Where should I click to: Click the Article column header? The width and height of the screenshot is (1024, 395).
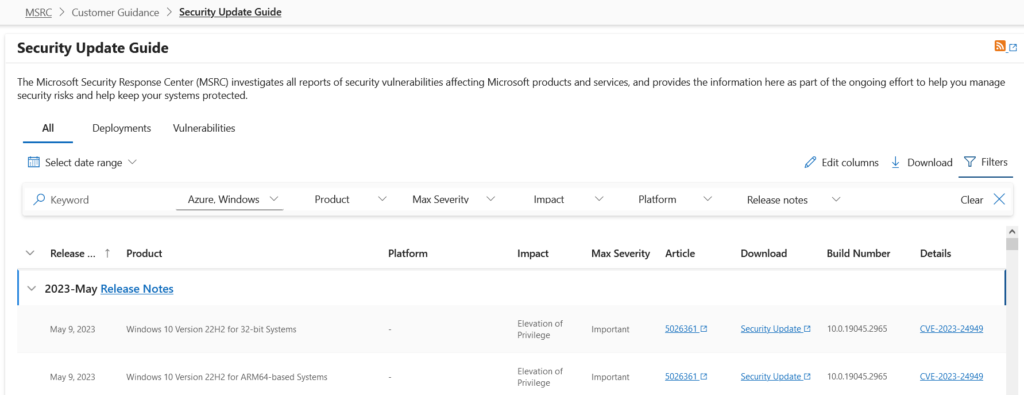[680, 253]
